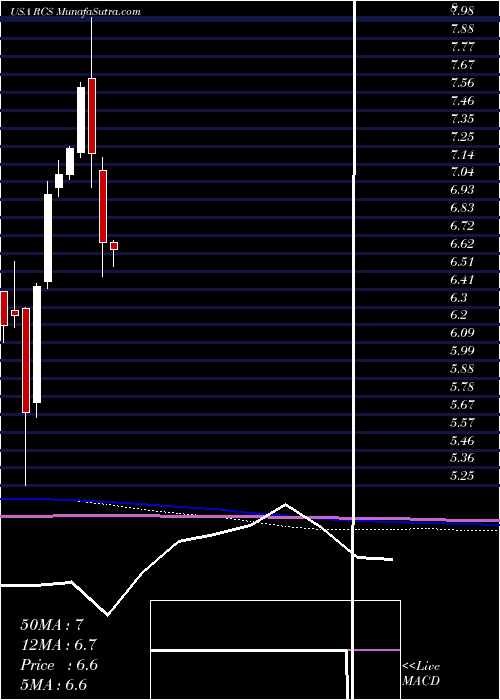The height and width of the screenshot is (700, 500).
Task: Click the 7.04 price axis label
Action: 462,172
